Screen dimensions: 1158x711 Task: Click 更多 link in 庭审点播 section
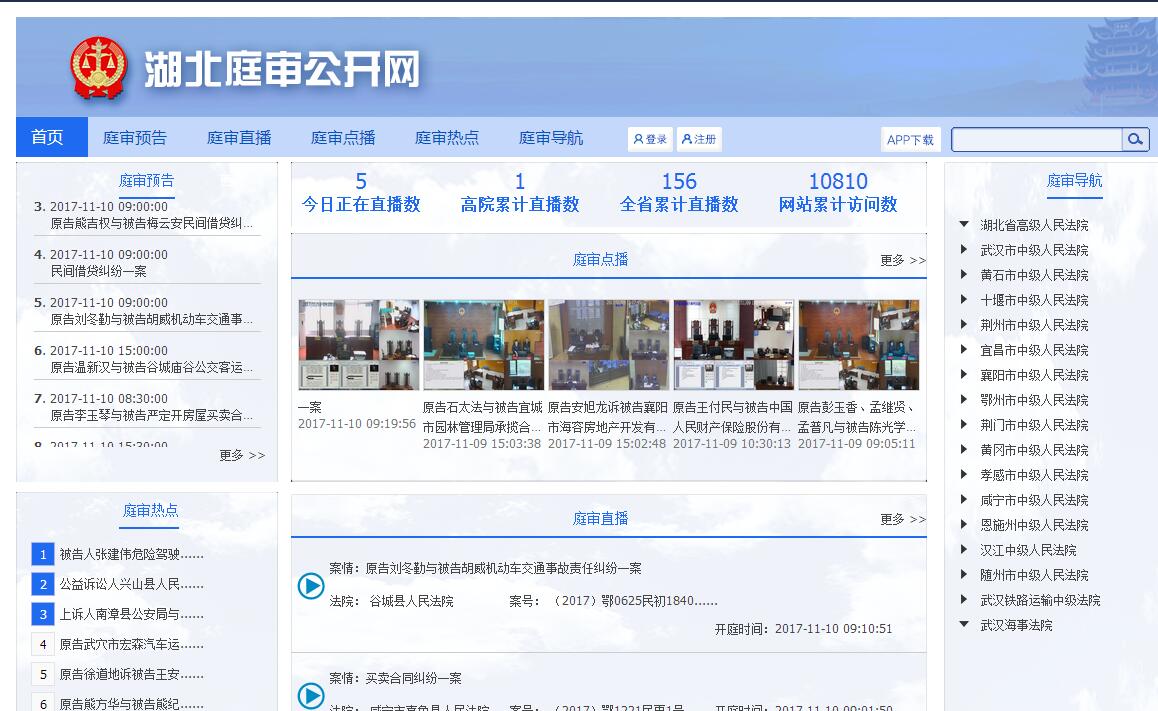pos(902,260)
